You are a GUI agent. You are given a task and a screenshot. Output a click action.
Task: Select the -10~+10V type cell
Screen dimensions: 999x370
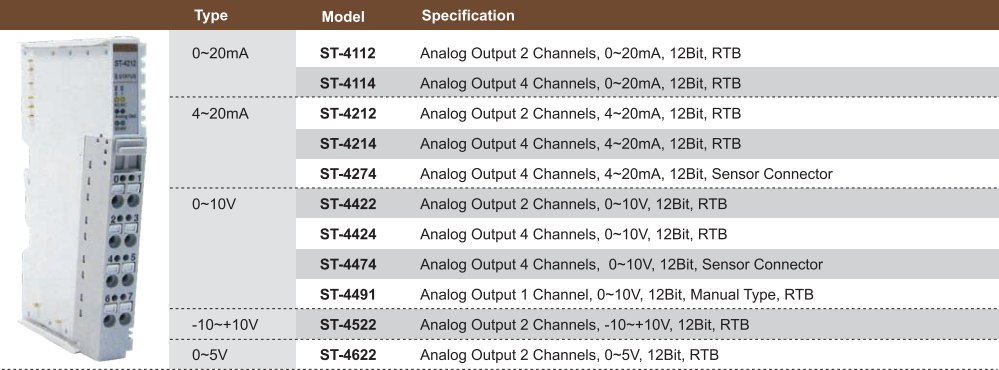point(224,325)
